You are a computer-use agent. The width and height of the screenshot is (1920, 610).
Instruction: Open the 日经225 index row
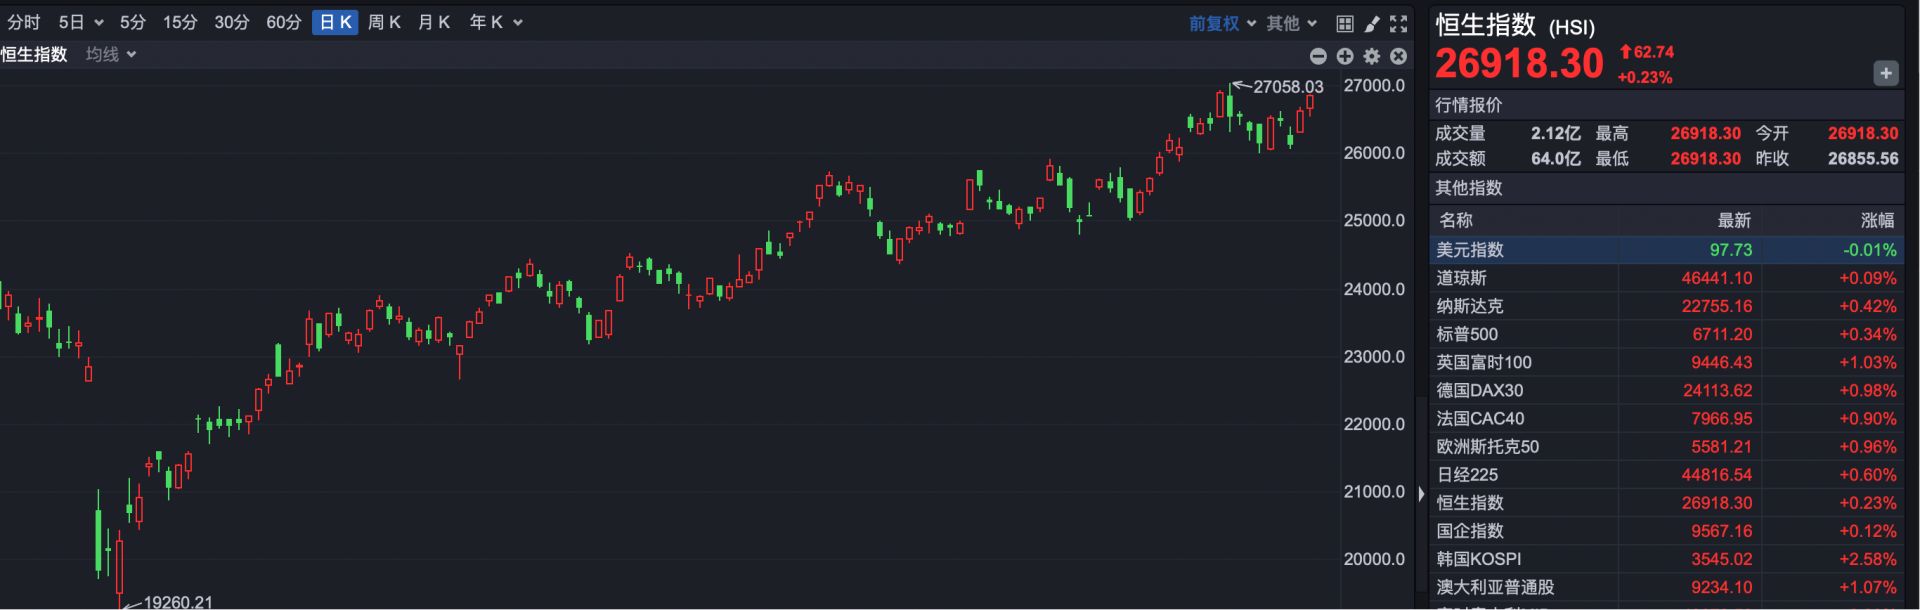coord(1666,475)
